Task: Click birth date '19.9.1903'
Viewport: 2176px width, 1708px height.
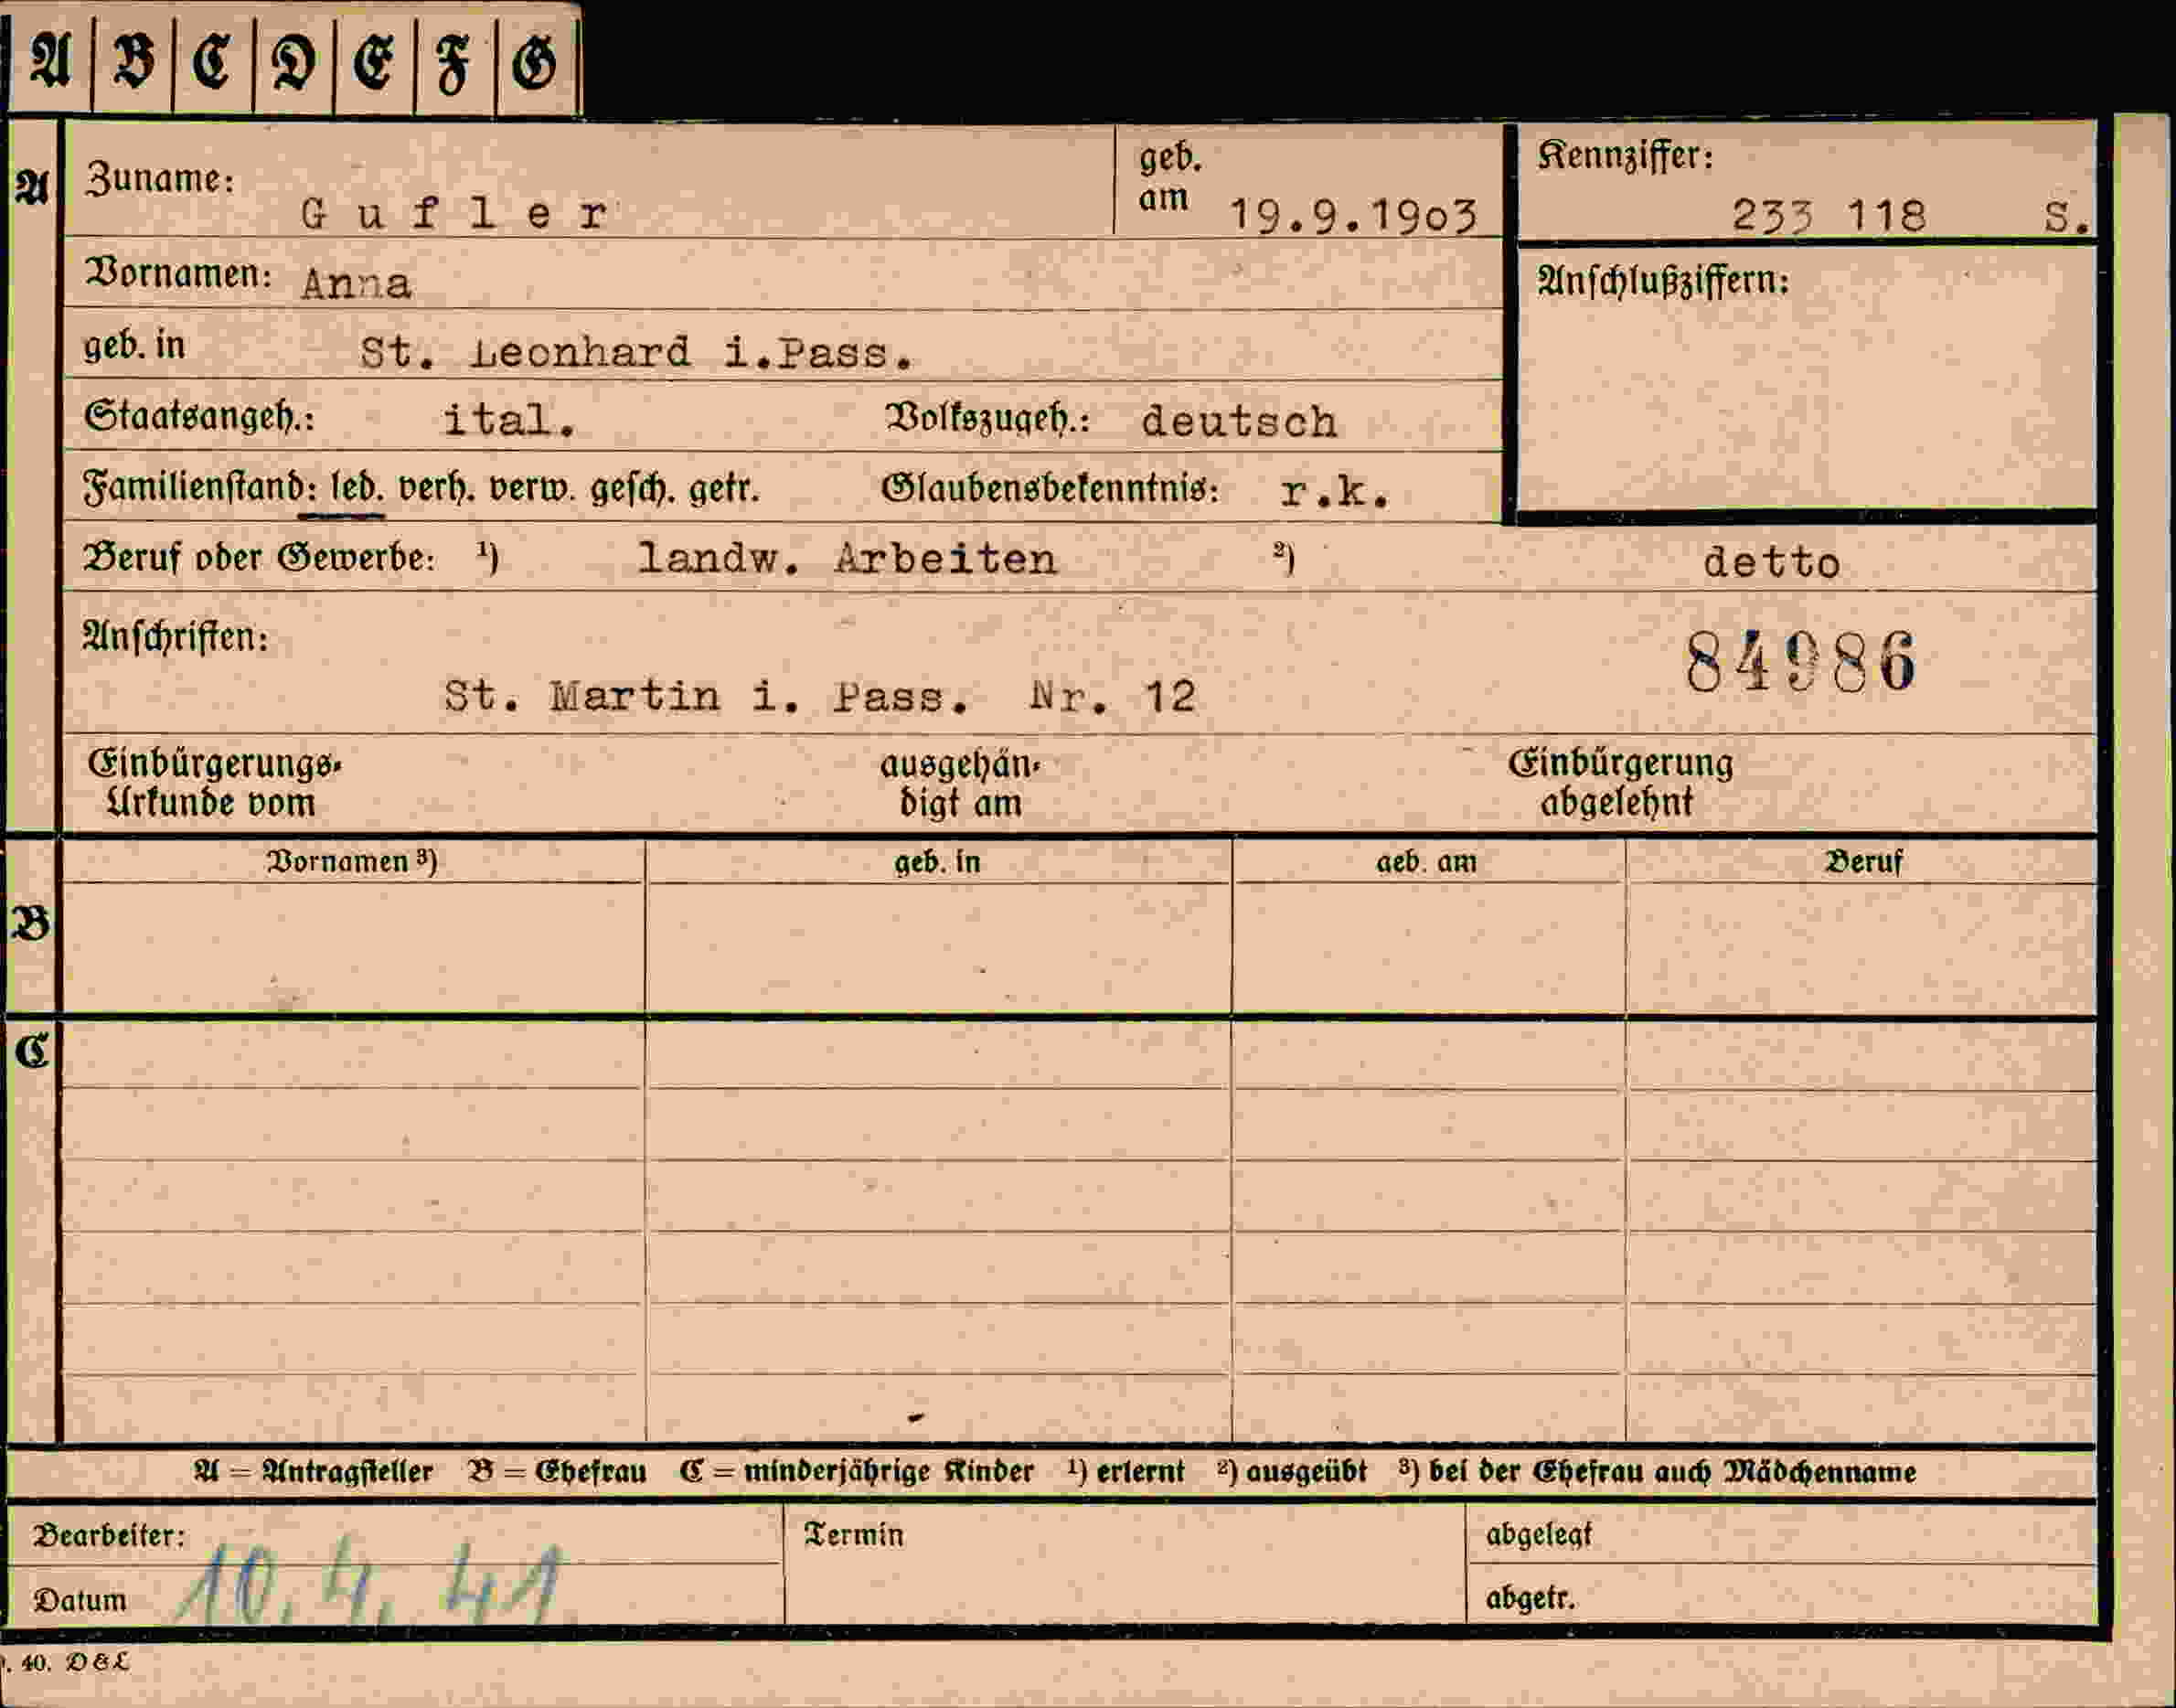Action: click(1353, 215)
